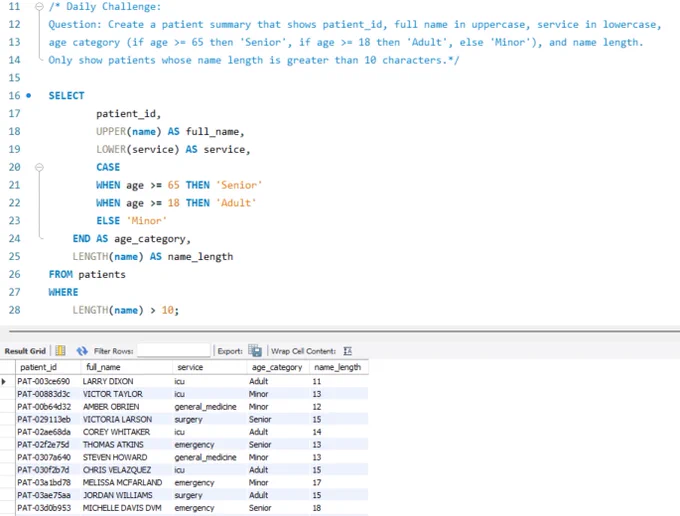The width and height of the screenshot is (680, 516).
Task: Click line number 28 in the gutter
Action: click(14, 310)
